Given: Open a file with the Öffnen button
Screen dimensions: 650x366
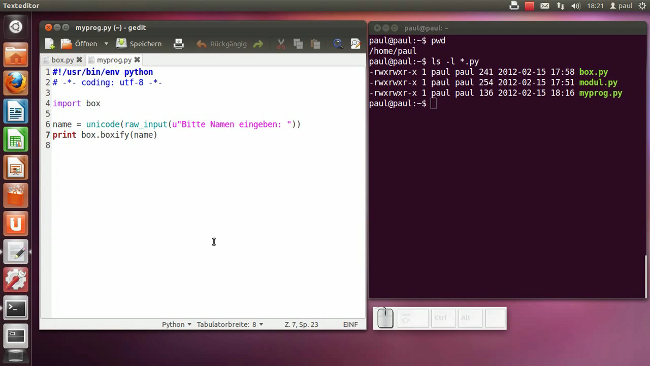Looking at the screenshot, I should point(79,44).
